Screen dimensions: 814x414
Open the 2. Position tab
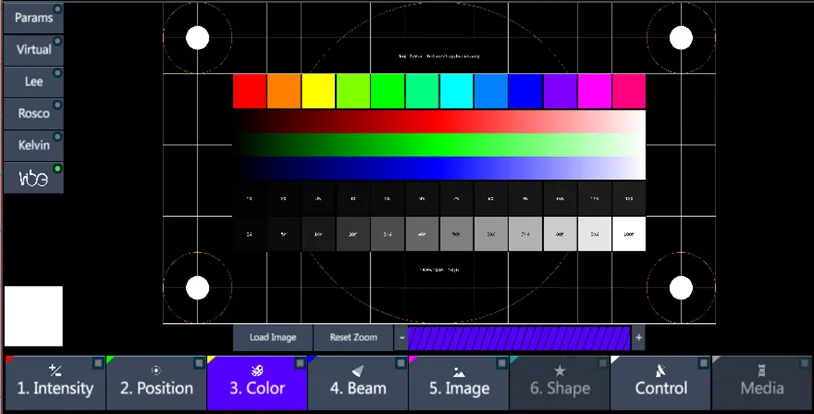tap(156, 383)
